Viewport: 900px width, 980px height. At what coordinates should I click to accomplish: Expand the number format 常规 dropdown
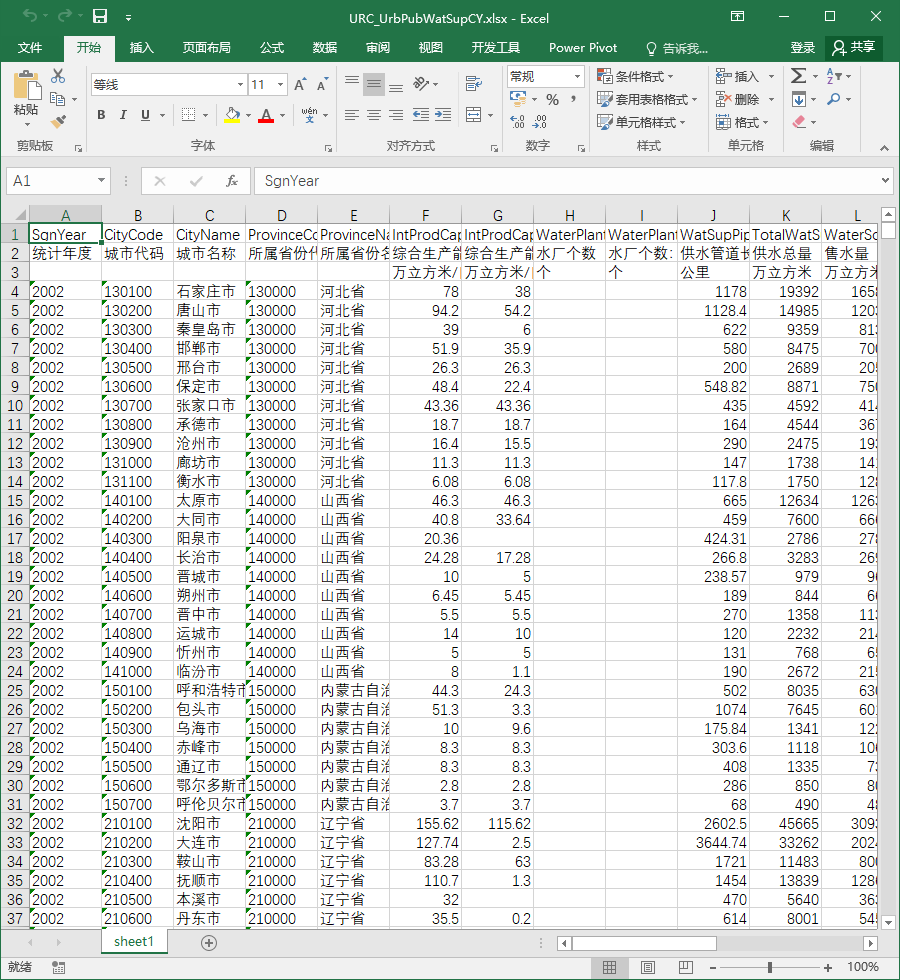577,76
